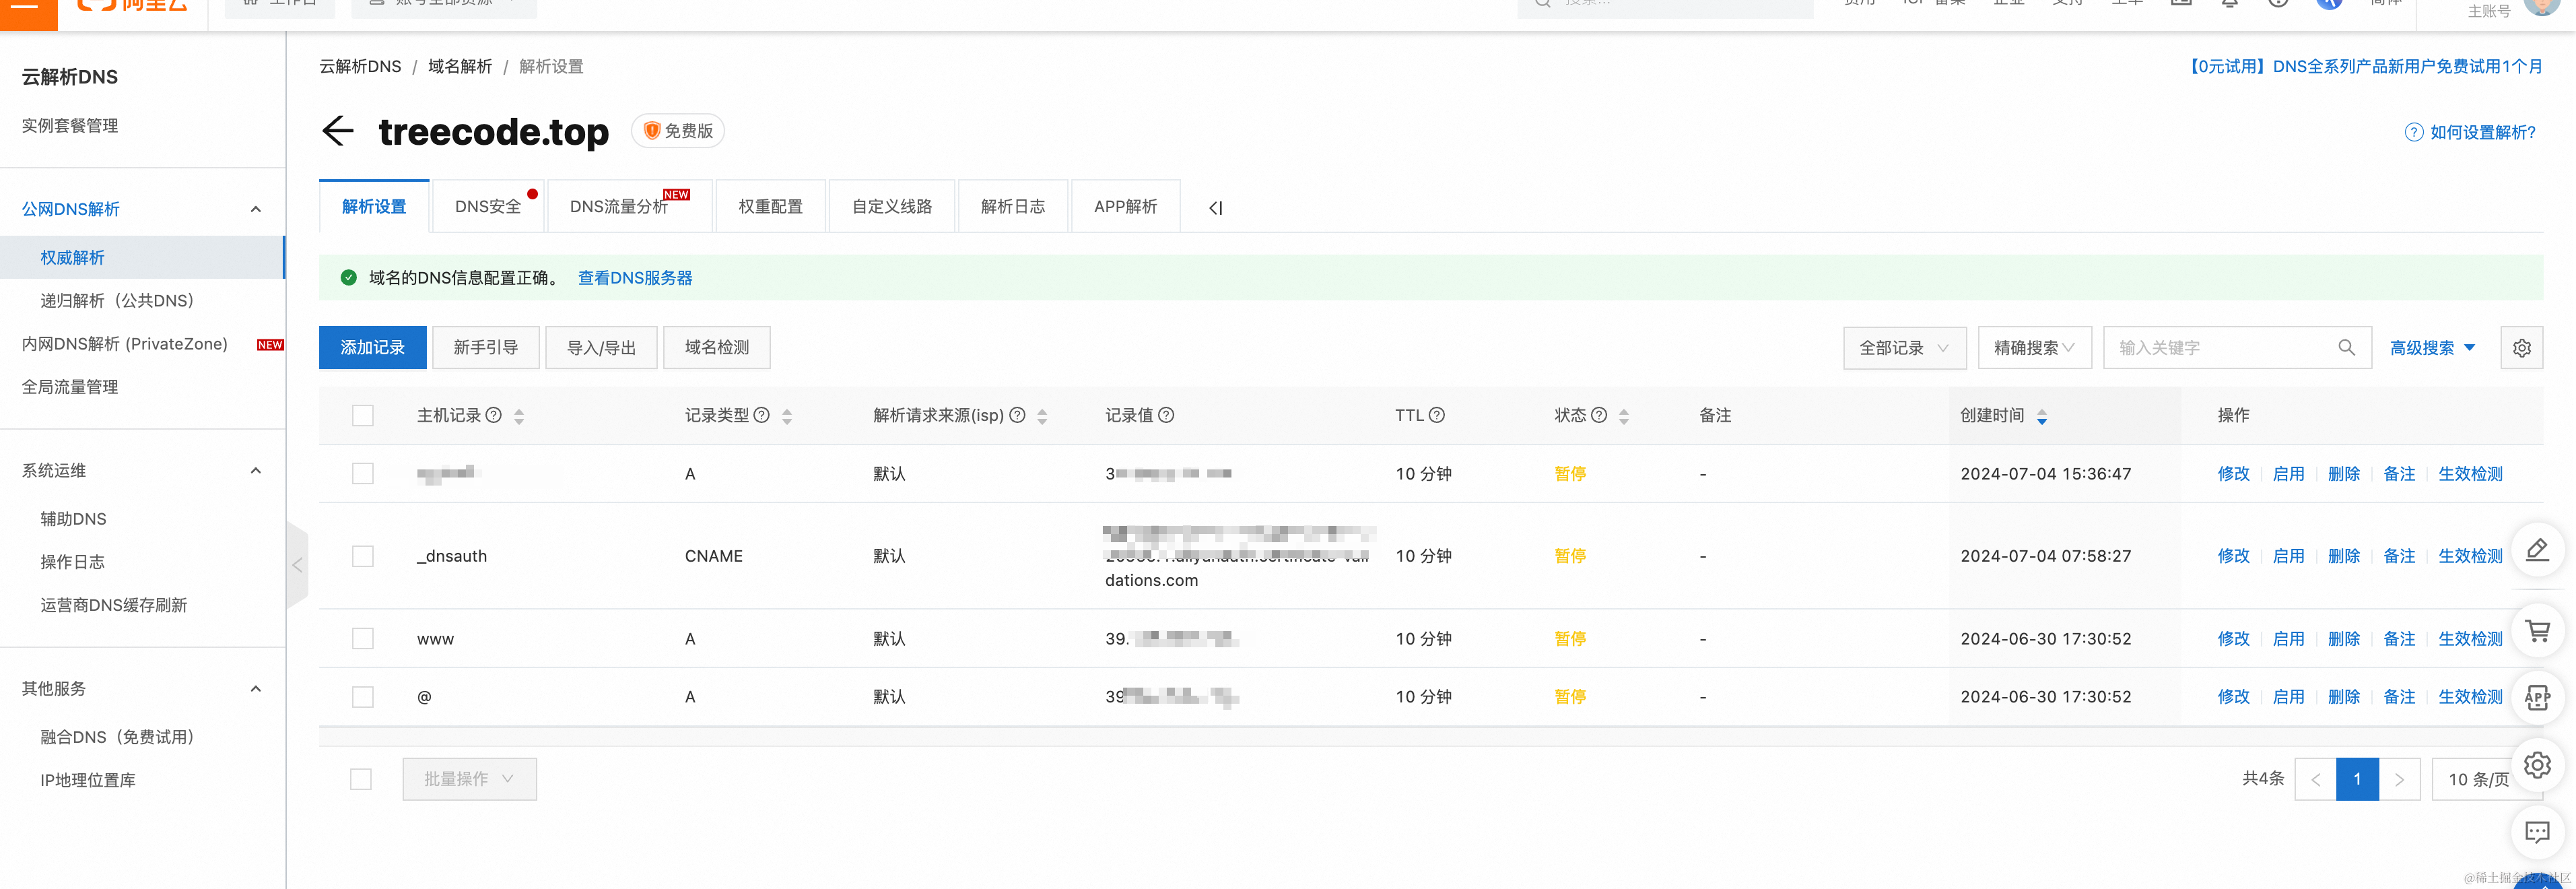
Task: Click the floating shopping cart icon
Action: tap(2537, 631)
